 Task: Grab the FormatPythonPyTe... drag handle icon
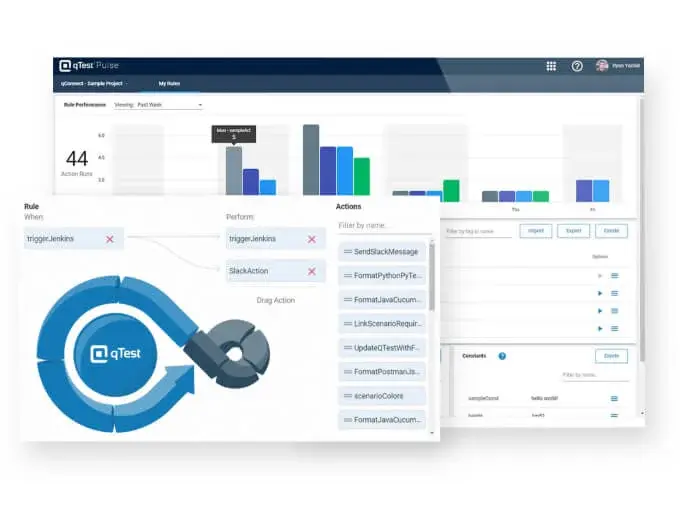pos(347,276)
